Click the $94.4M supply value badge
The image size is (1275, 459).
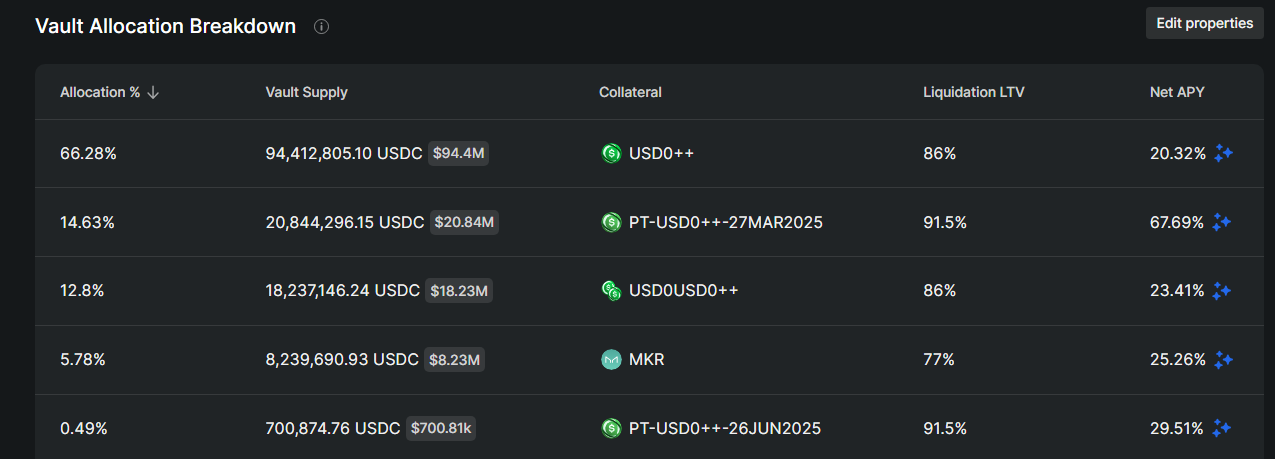pos(459,153)
